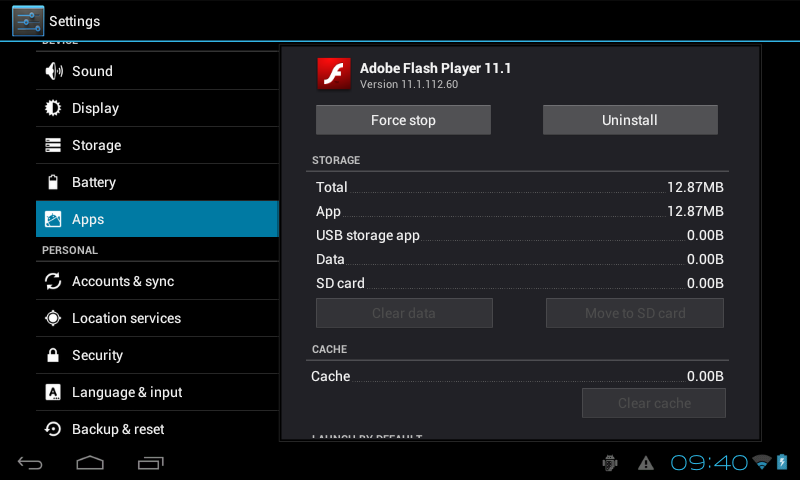The height and width of the screenshot is (480, 800).
Task: Open Language & input settings
Action: point(157,392)
